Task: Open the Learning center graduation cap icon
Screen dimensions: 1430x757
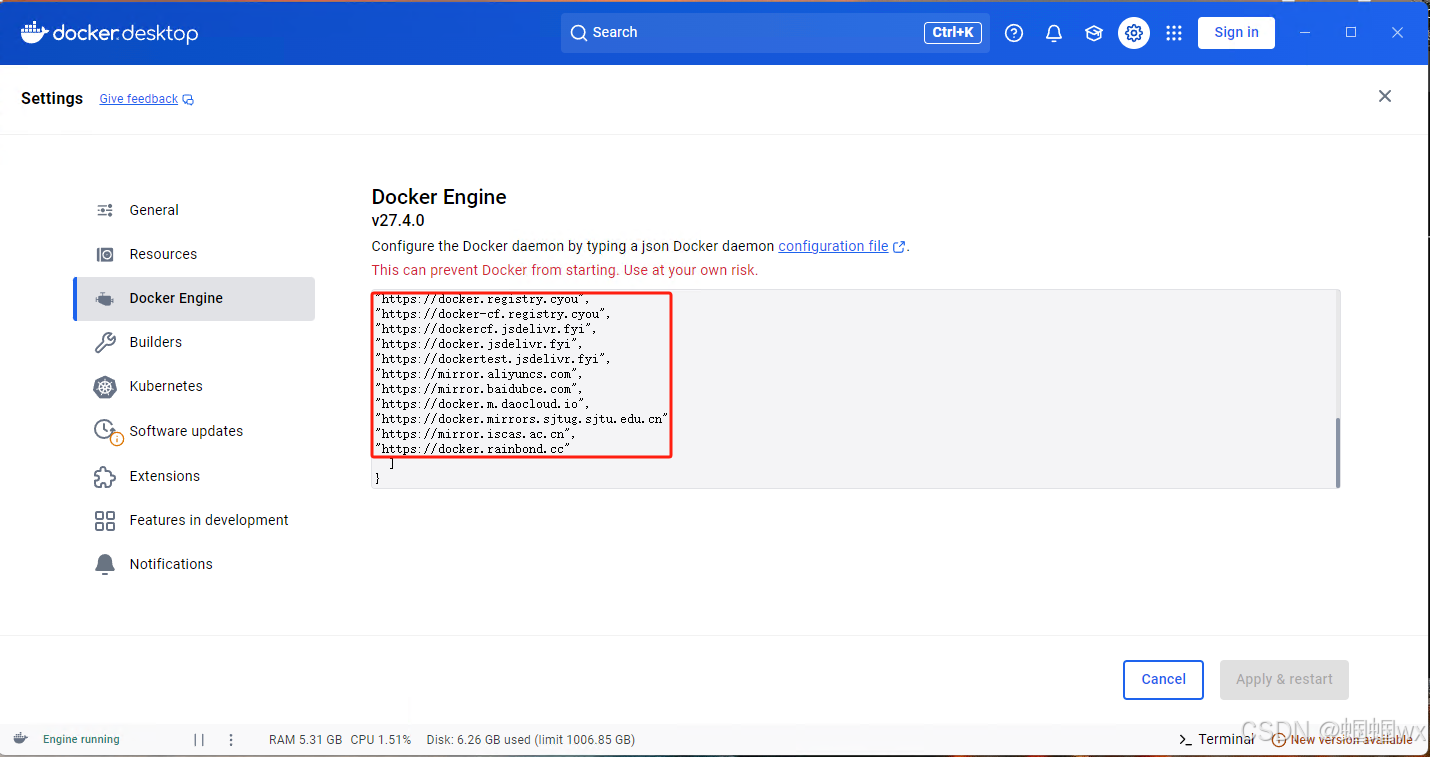Action: coord(1094,33)
